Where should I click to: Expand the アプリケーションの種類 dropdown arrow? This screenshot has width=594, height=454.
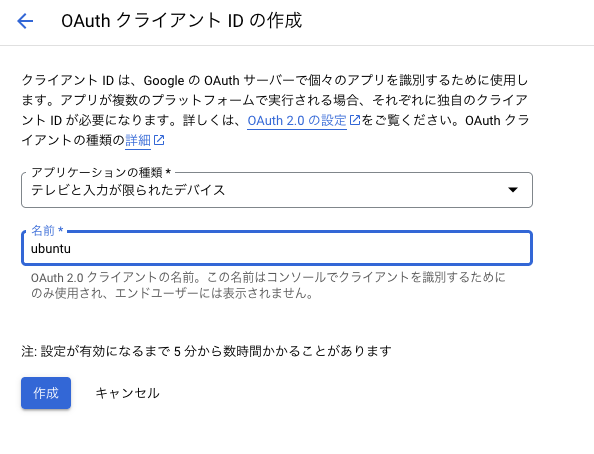(x=513, y=189)
